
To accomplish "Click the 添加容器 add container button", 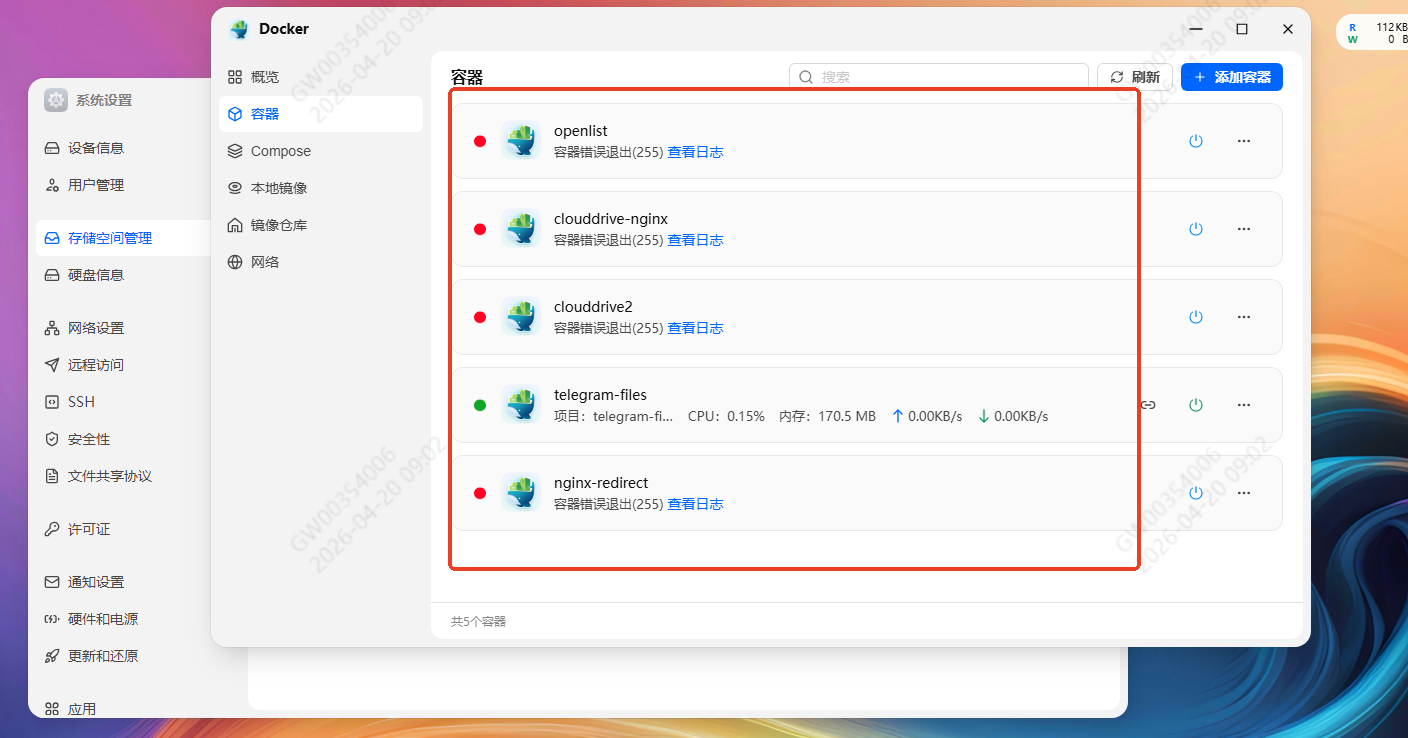I will 1232,77.
